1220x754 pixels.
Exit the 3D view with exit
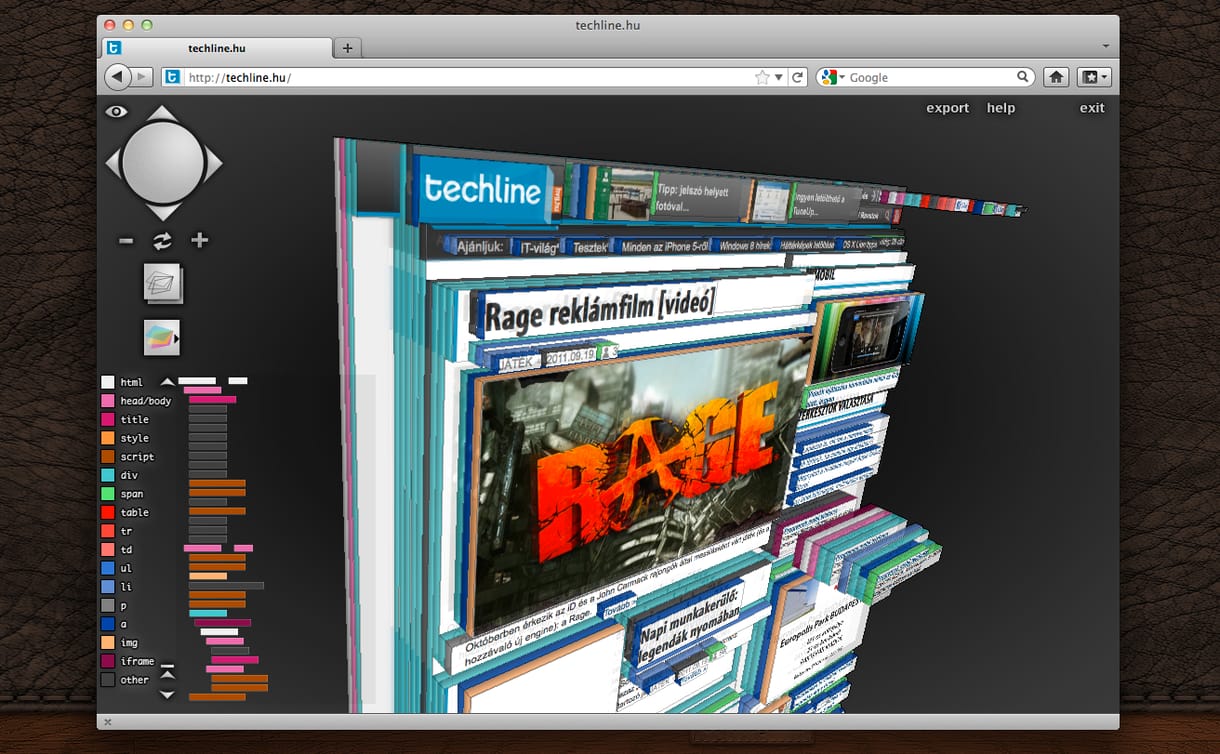click(x=1092, y=108)
